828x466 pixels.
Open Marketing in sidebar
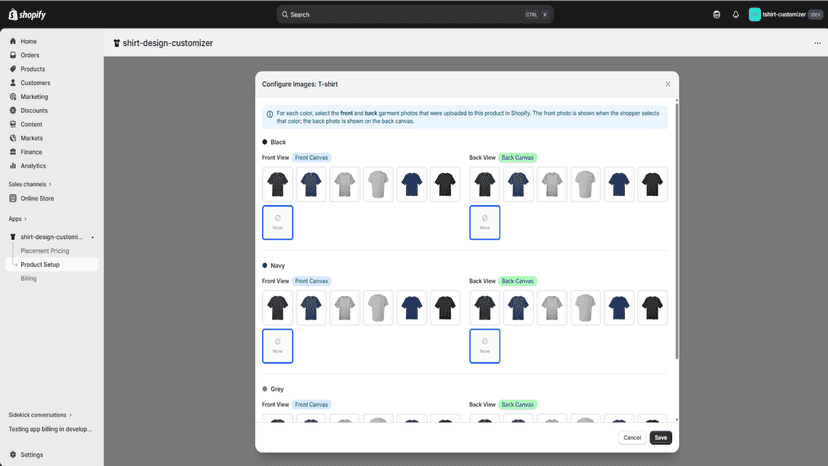tap(34, 97)
